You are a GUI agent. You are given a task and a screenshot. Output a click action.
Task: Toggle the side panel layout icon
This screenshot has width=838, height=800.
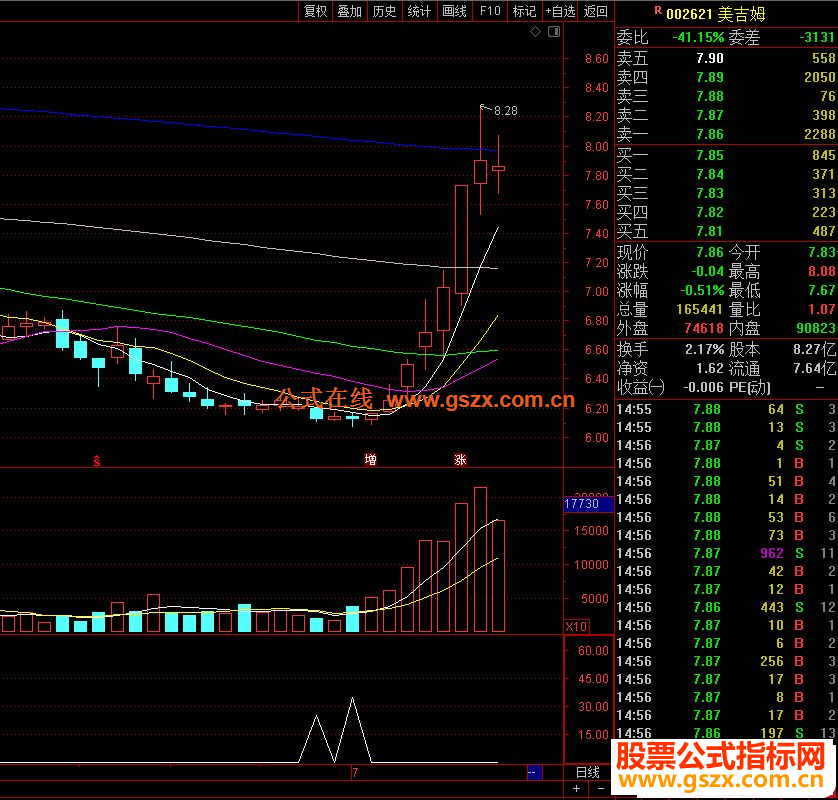click(554, 32)
